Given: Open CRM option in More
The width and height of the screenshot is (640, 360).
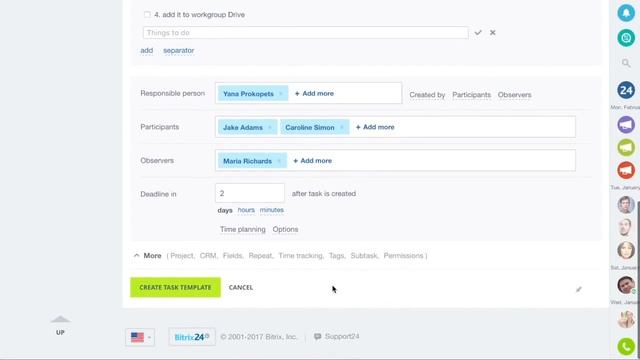Looking at the screenshot, I should (x=208, y=256).
